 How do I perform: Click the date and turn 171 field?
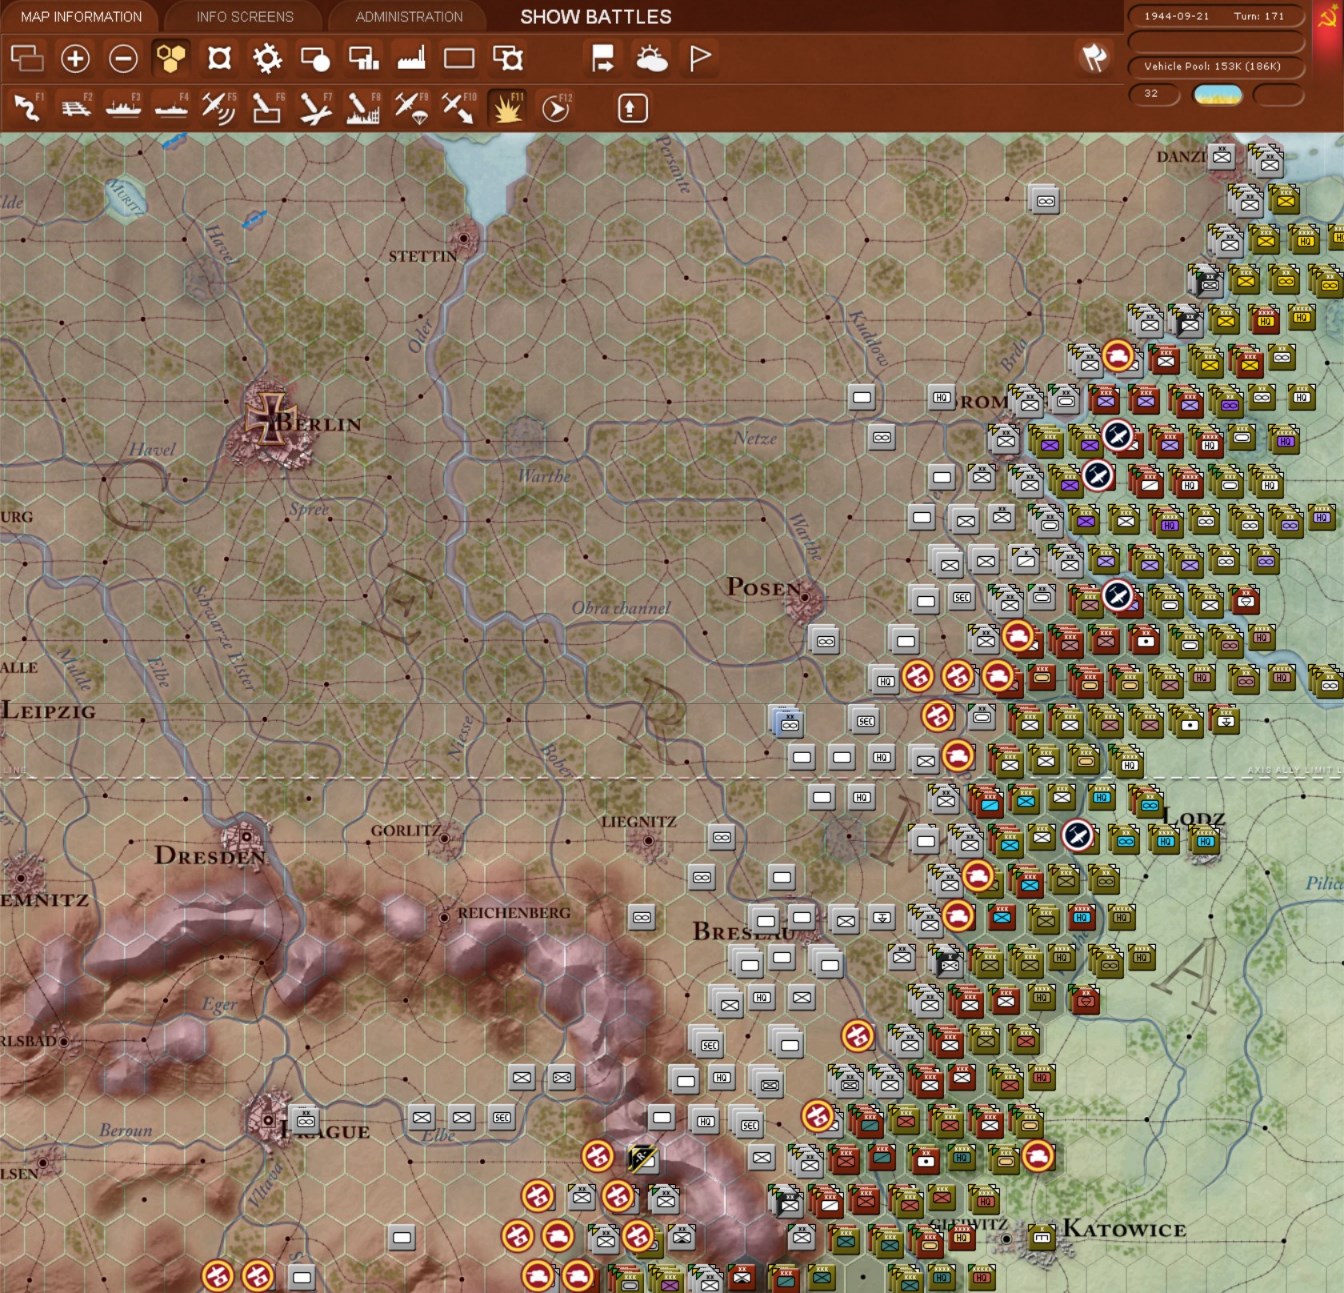click(1215, 16)
